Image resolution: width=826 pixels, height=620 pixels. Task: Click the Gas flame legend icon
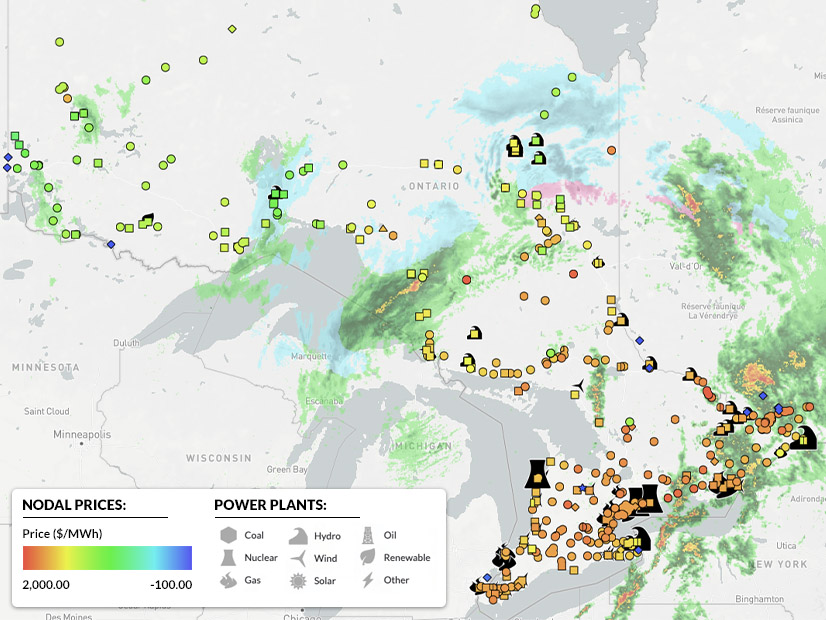tap(228, 580)
